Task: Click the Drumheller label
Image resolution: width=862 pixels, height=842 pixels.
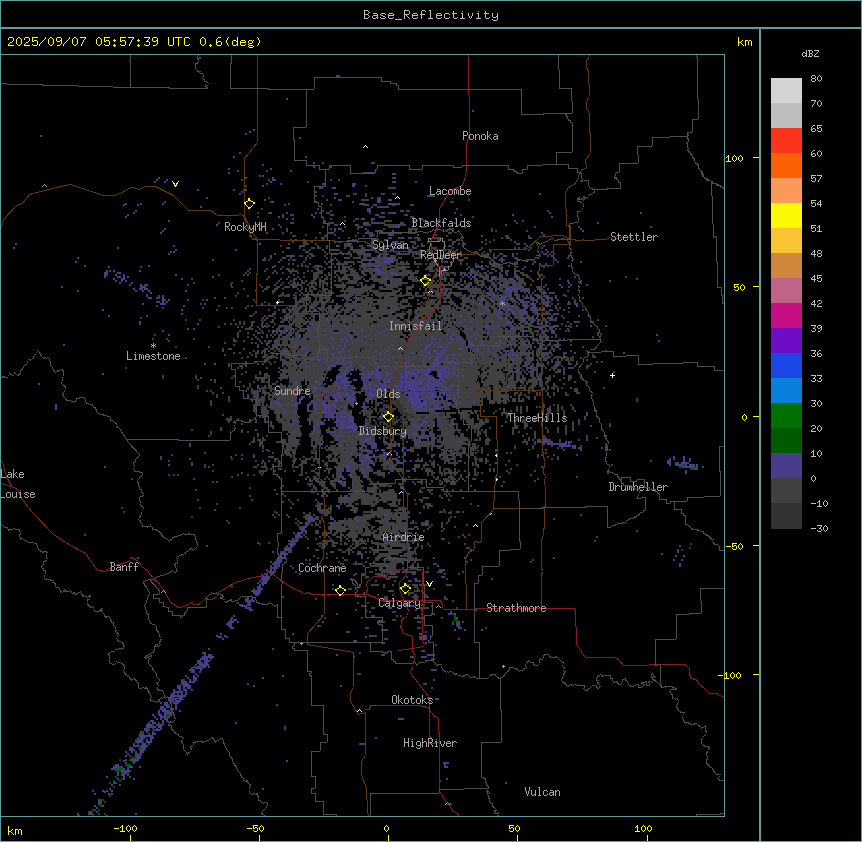Action: point(638,487)
